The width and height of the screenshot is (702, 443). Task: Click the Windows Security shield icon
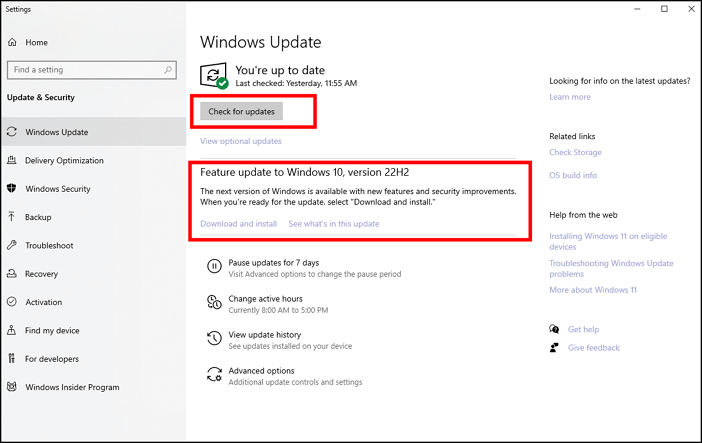(12, 188)
